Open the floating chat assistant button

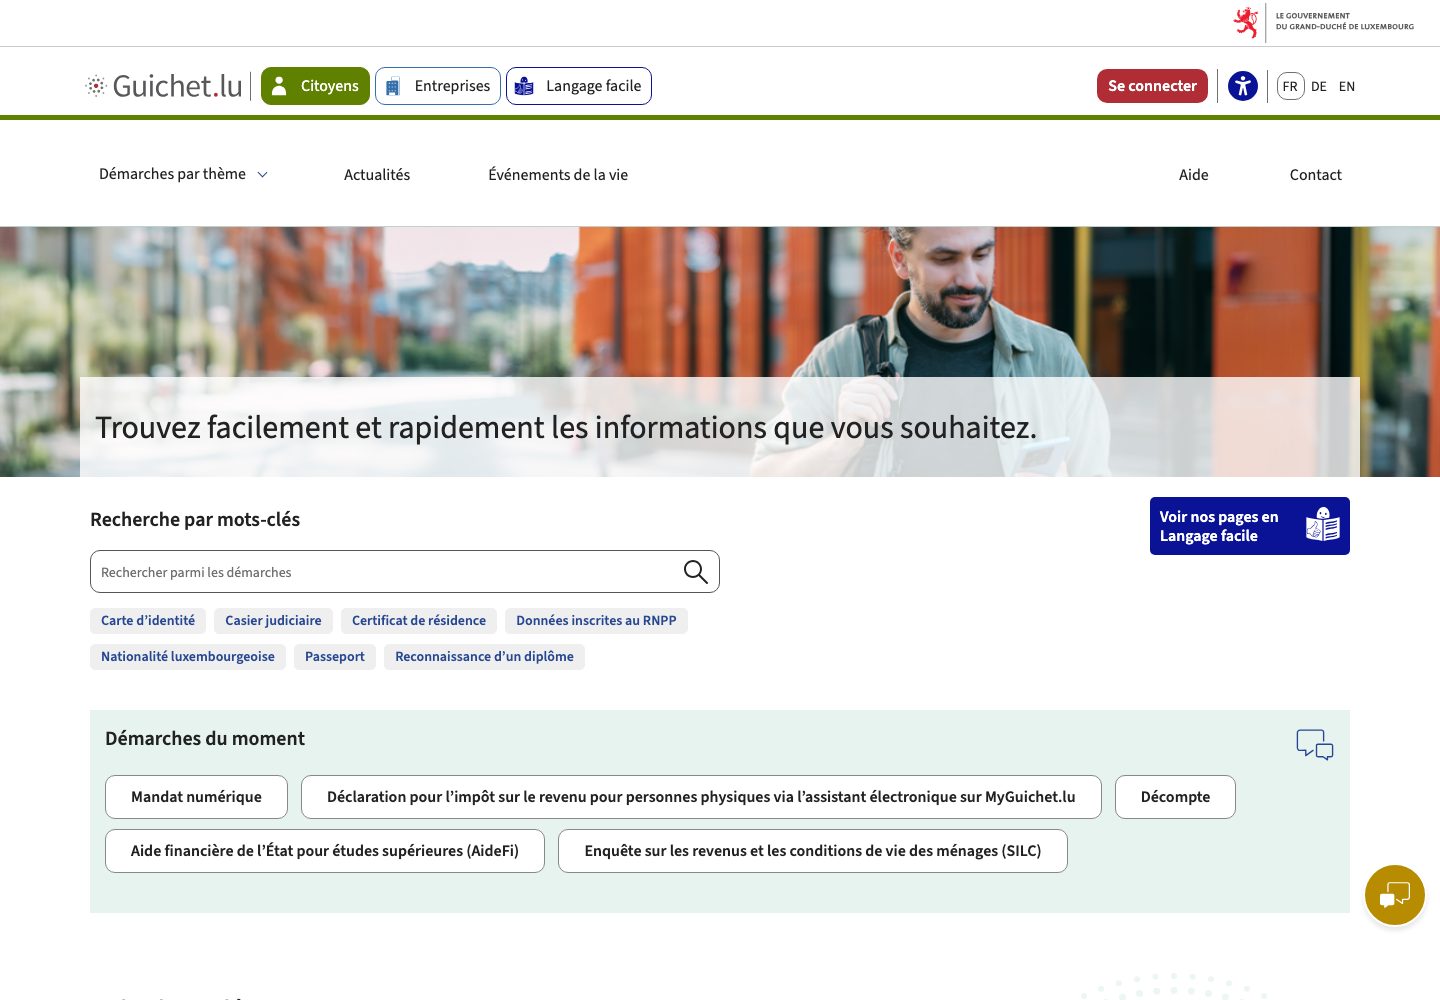[1395, 895]
